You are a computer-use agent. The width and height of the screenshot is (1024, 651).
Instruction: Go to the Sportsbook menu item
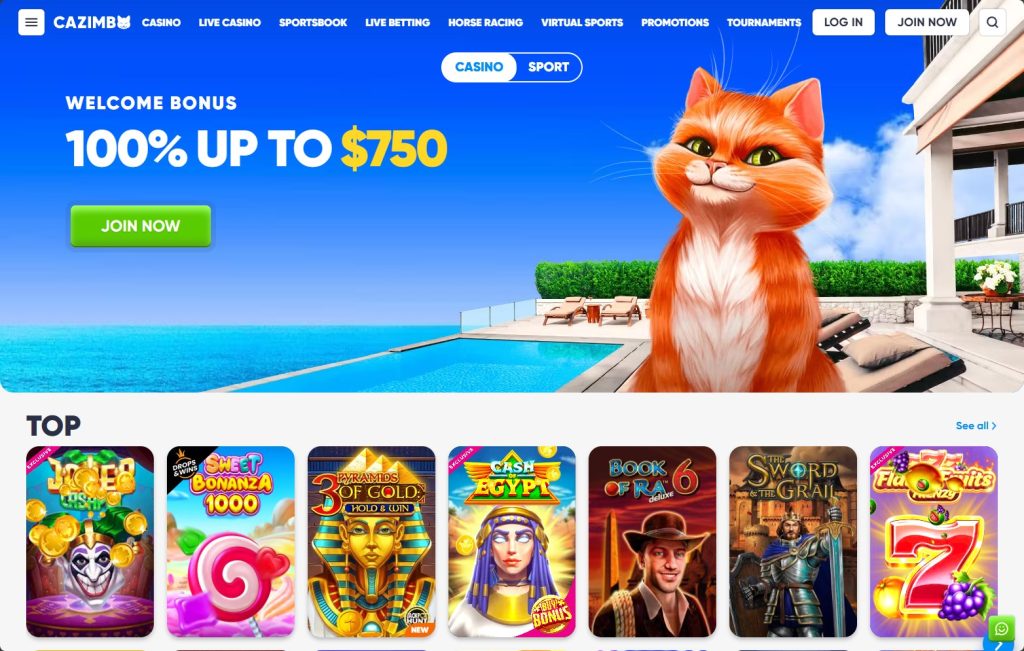click(313, 22)
